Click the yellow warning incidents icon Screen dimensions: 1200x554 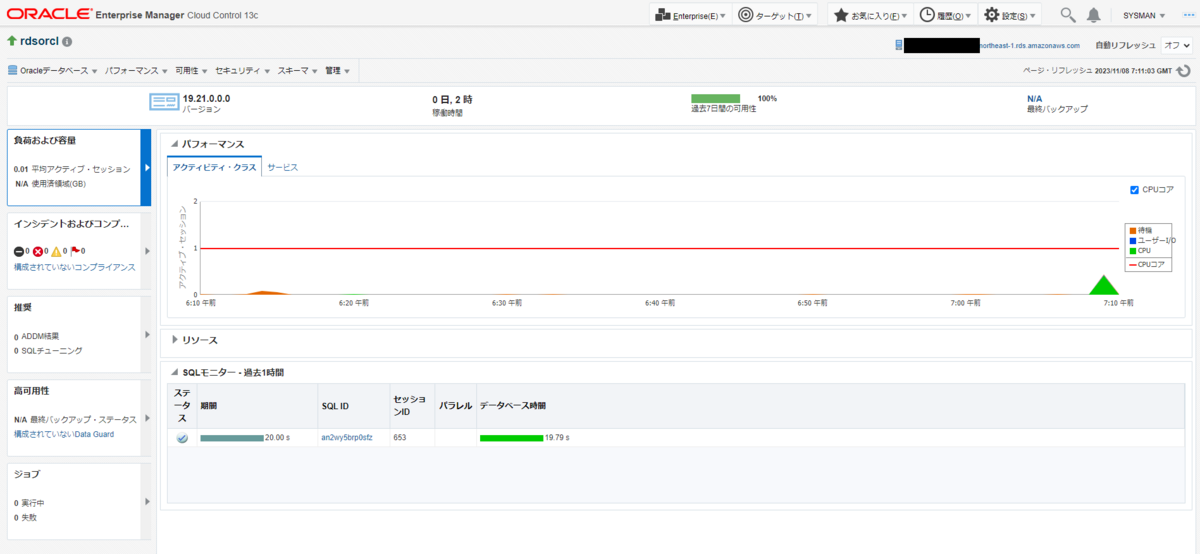click(x=57, y=251)
